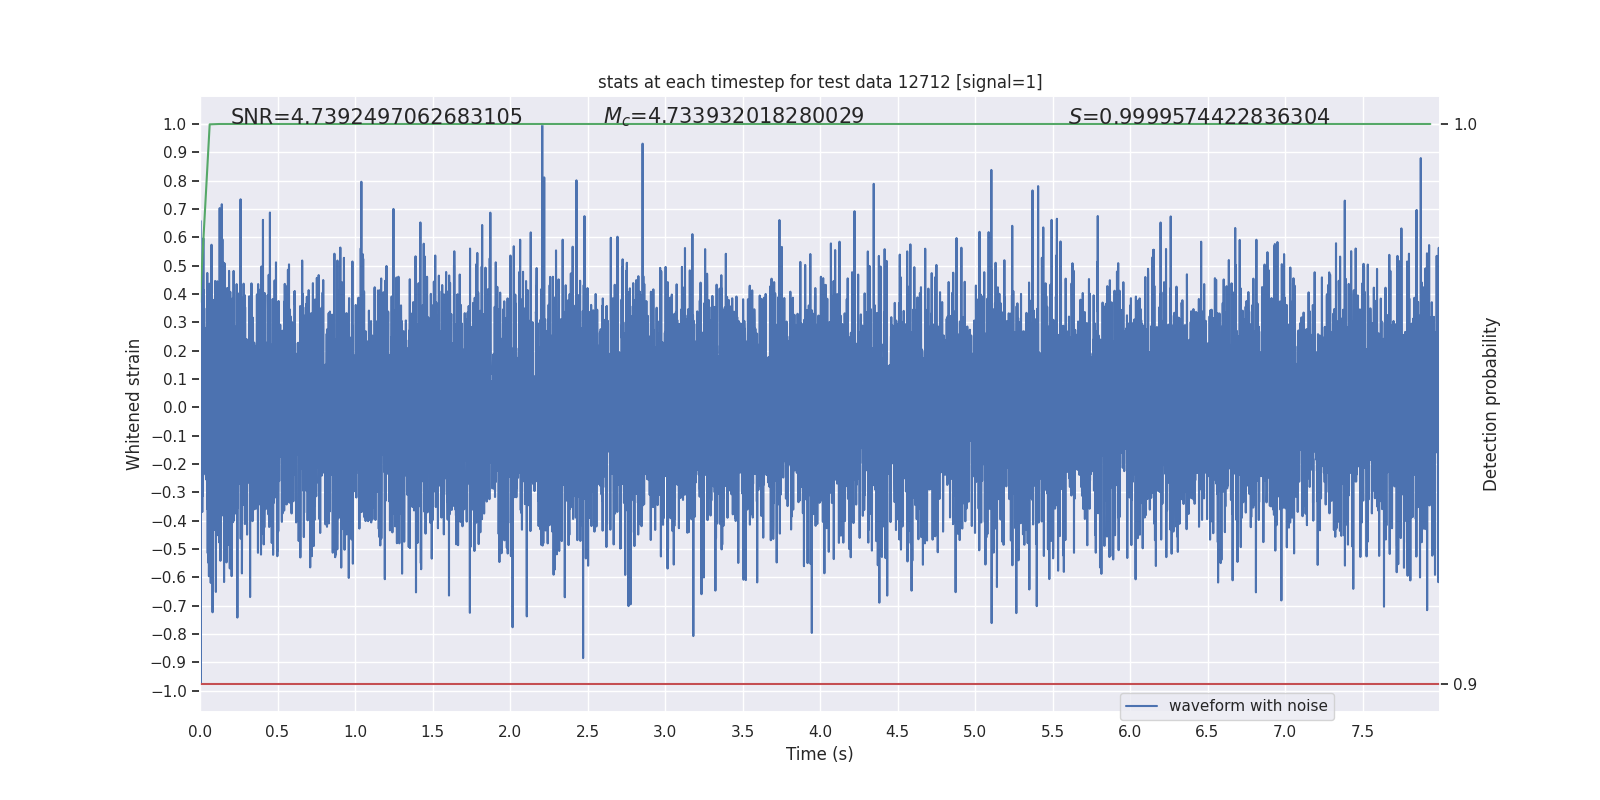1600x800 pixels.
Task: Select the −0.6 Whitened strain tick label
Action: (x=169, y=577)
